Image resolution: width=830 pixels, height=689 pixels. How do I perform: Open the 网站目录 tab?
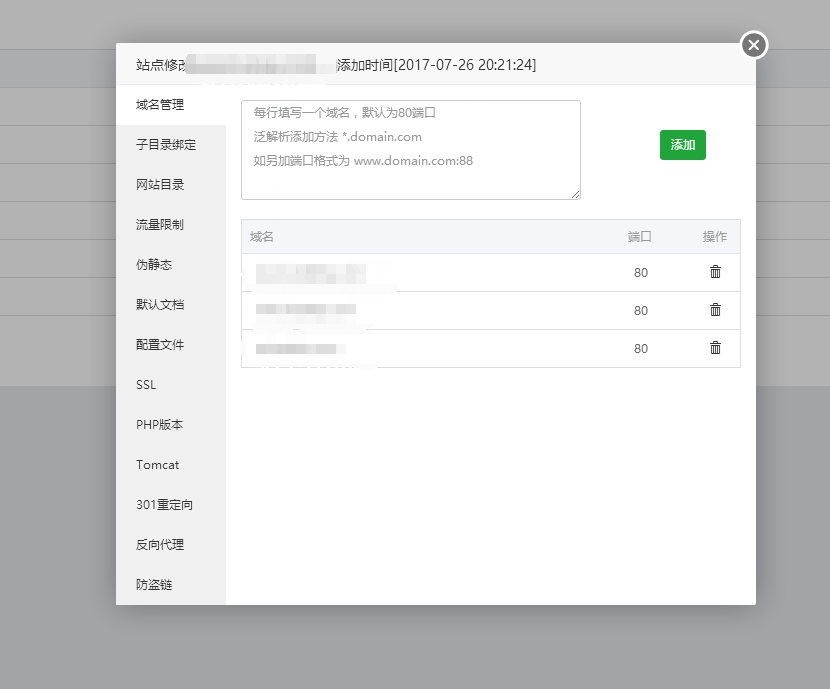point(171,185)
